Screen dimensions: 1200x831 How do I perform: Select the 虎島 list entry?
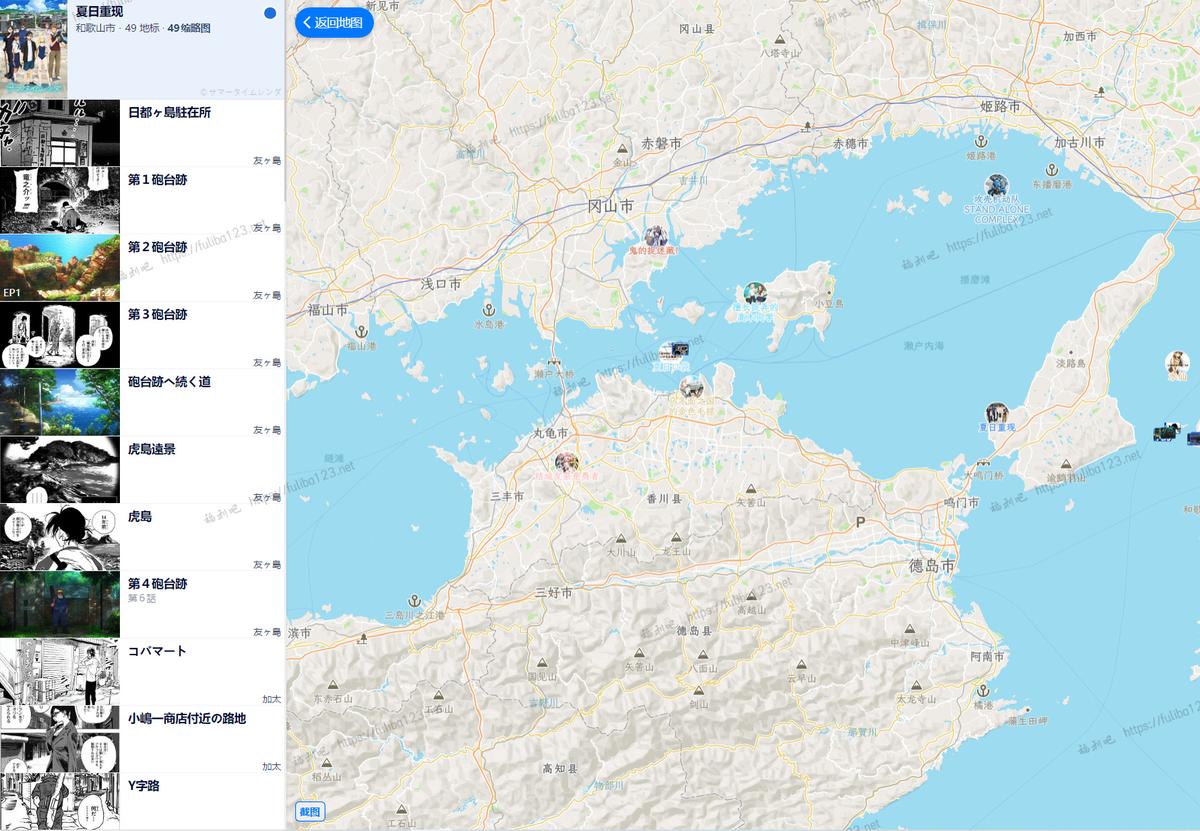click(x=142, y=537)
